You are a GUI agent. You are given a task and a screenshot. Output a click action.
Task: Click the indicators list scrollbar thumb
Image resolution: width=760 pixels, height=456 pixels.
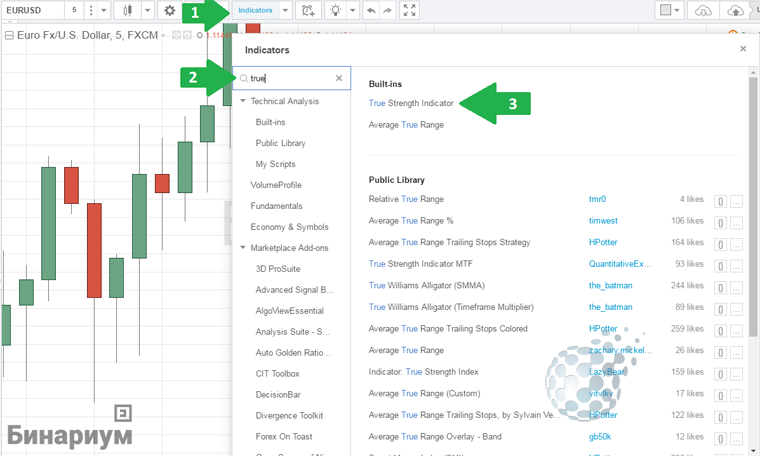tap(753, 206)
